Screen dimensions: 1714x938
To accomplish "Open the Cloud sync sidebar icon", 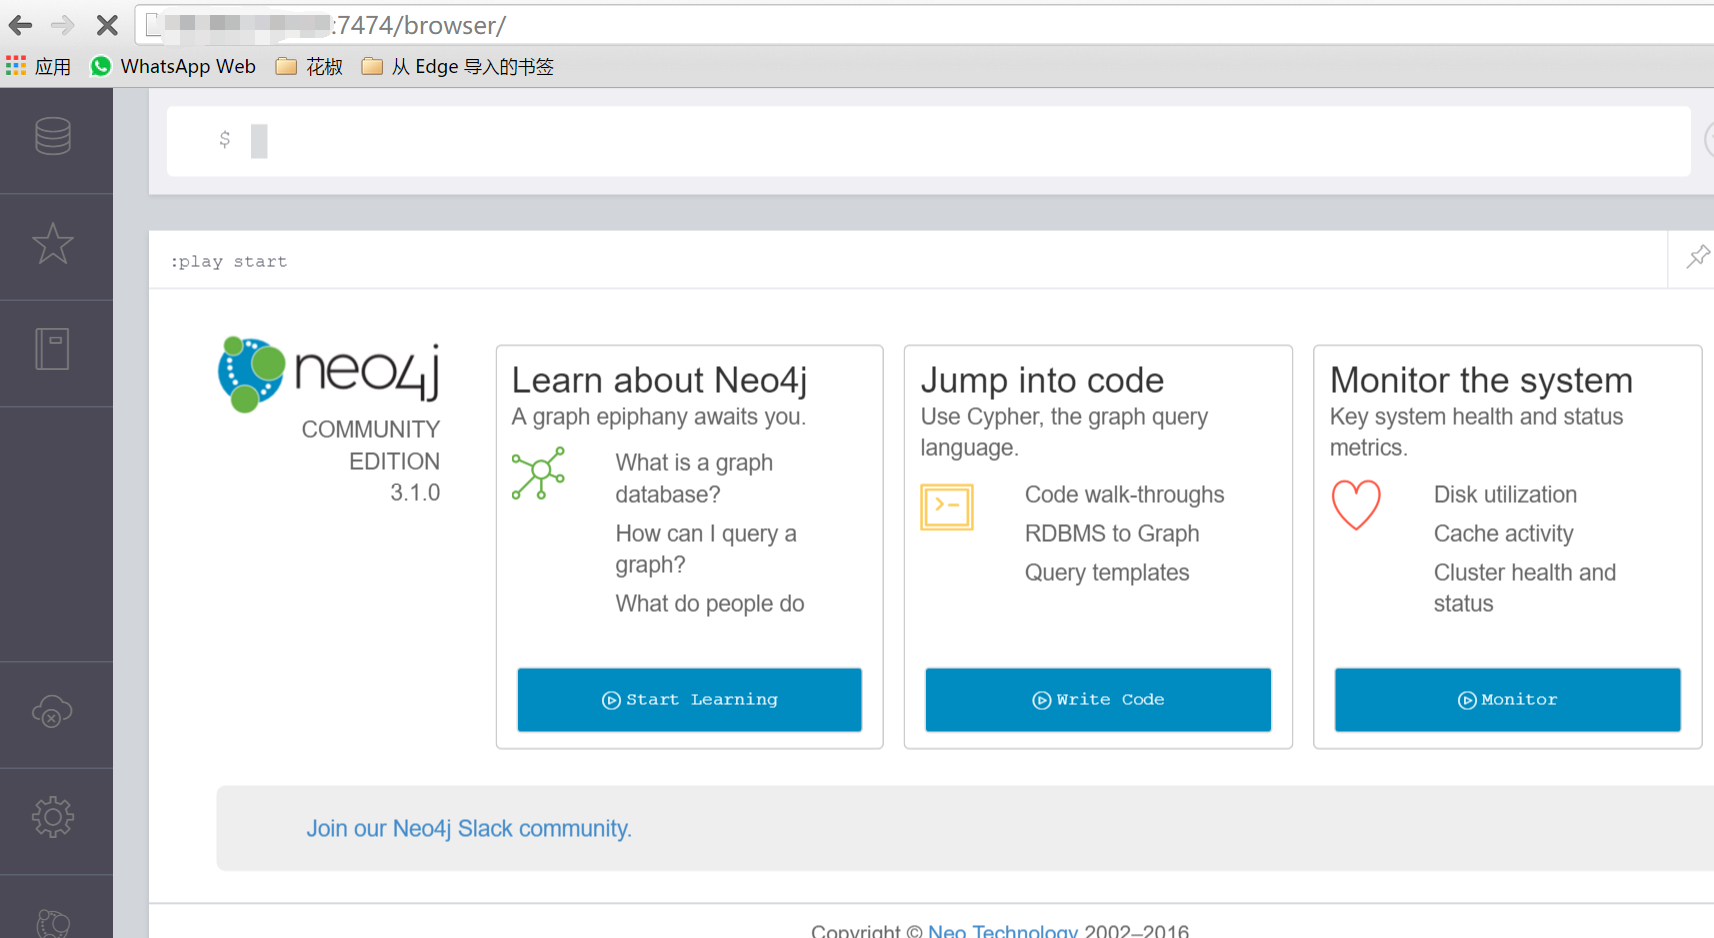I will tap(52, 711).
